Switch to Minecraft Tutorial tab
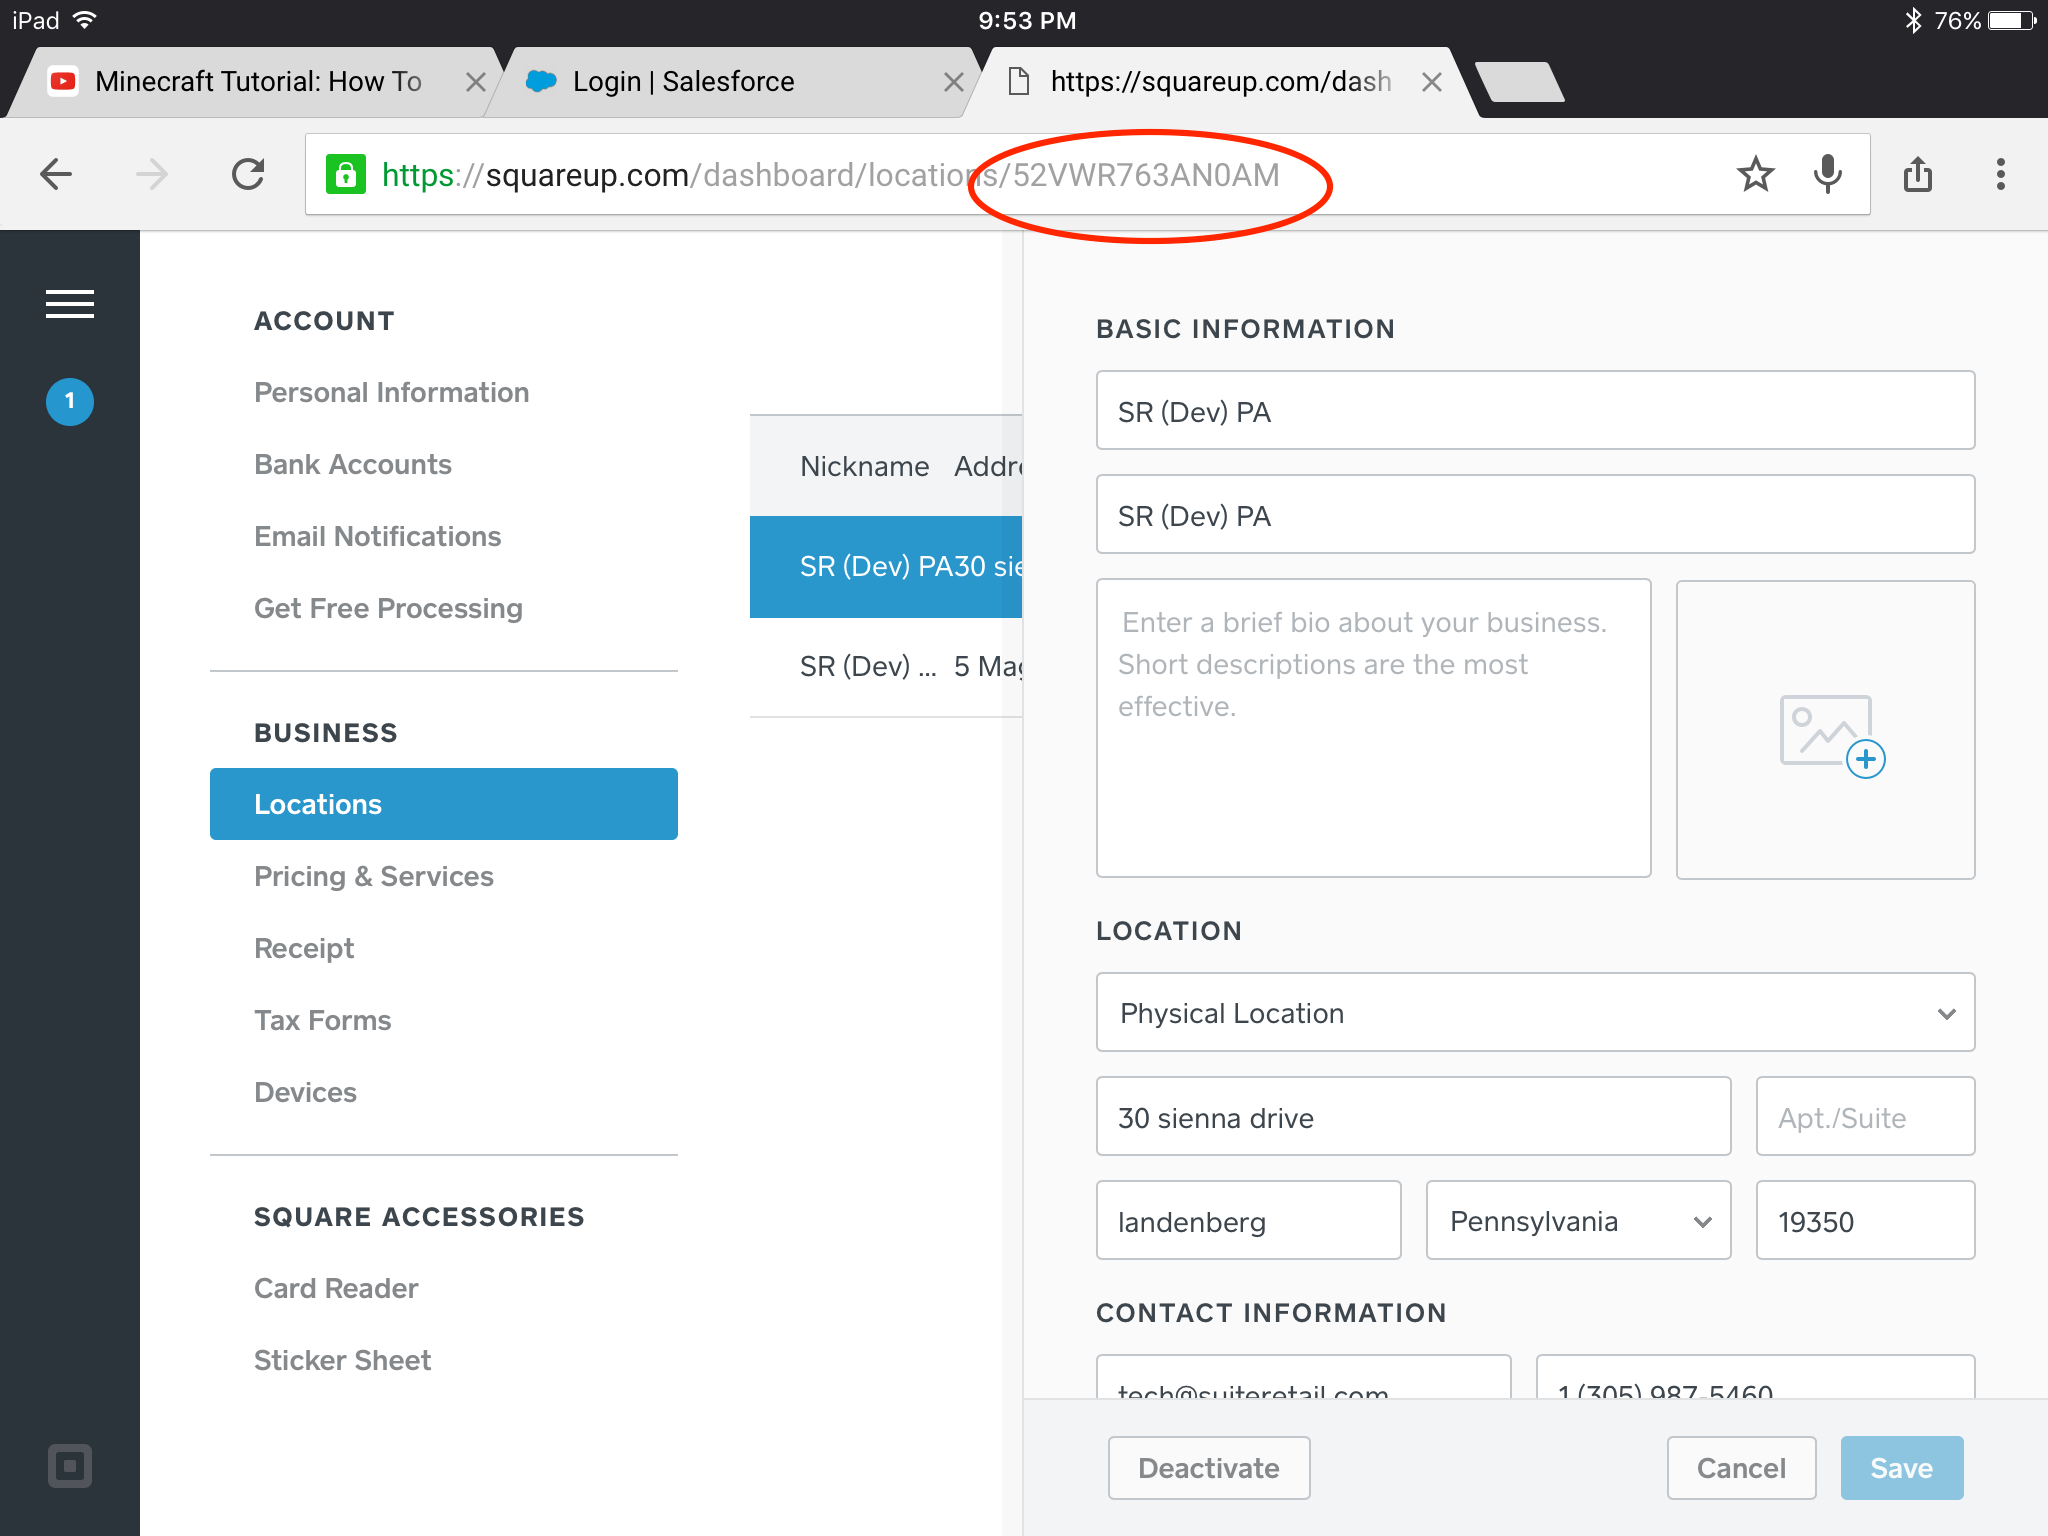Viewport: 2048px width, 1536px height. coord(258,82)
